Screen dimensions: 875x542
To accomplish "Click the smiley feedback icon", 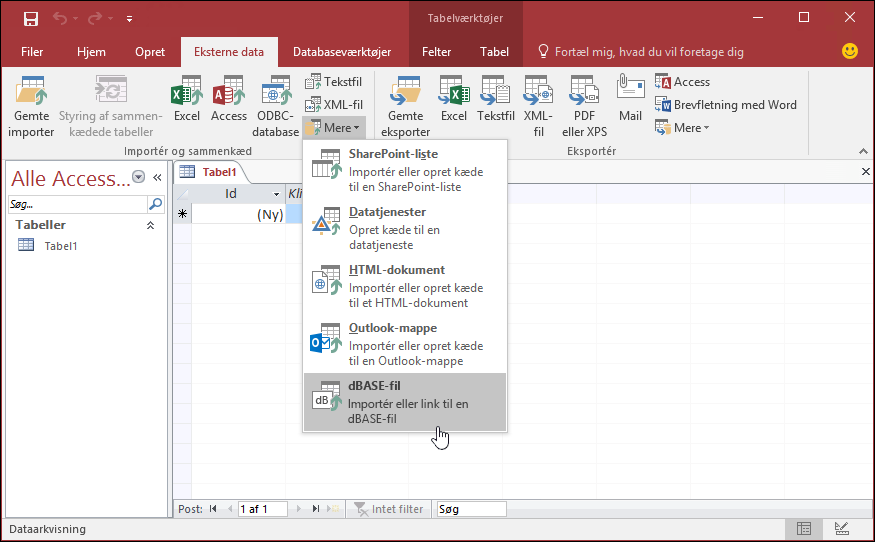I will click(x=849, y=51).
